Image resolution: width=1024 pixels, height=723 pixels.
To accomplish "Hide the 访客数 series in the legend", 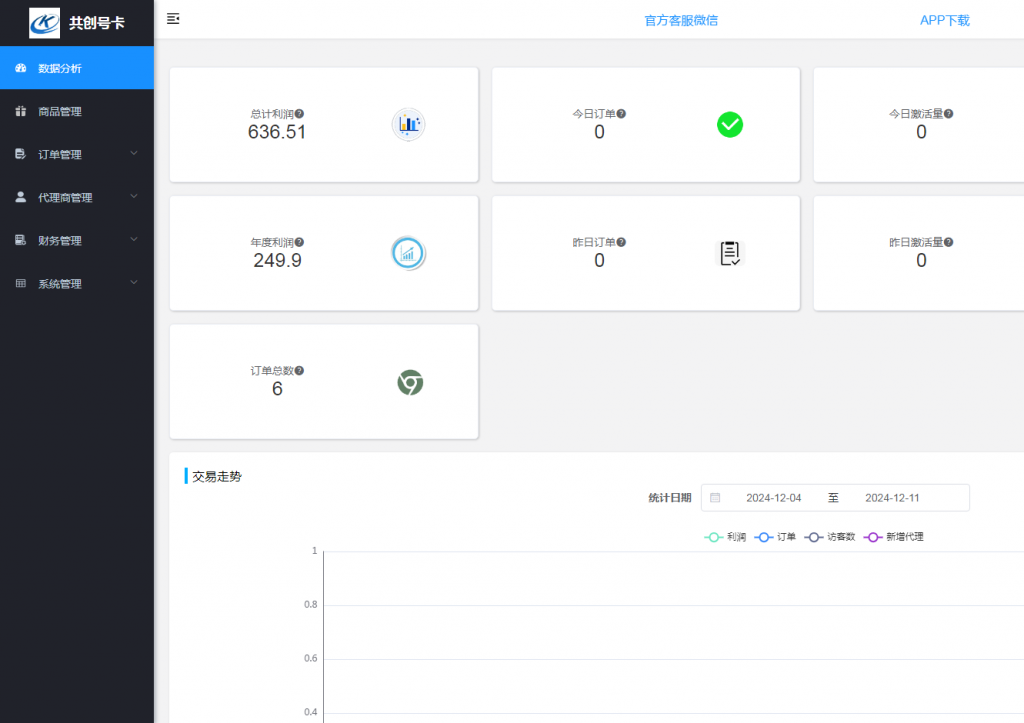I will pyautogui.click(x=830, y=537).
